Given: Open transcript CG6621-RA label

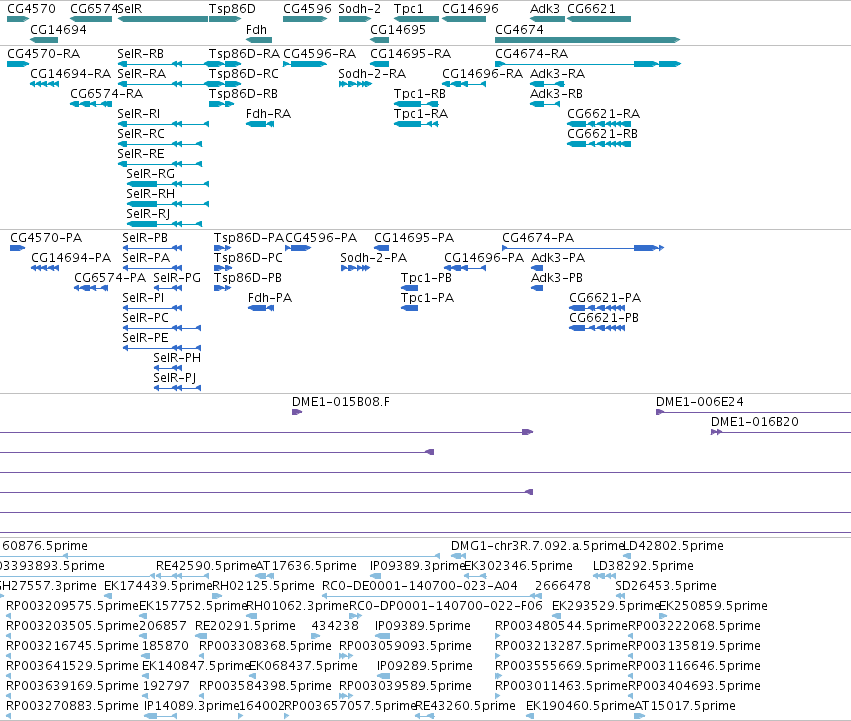Looking at the screenshot, I should click(604, 113).
